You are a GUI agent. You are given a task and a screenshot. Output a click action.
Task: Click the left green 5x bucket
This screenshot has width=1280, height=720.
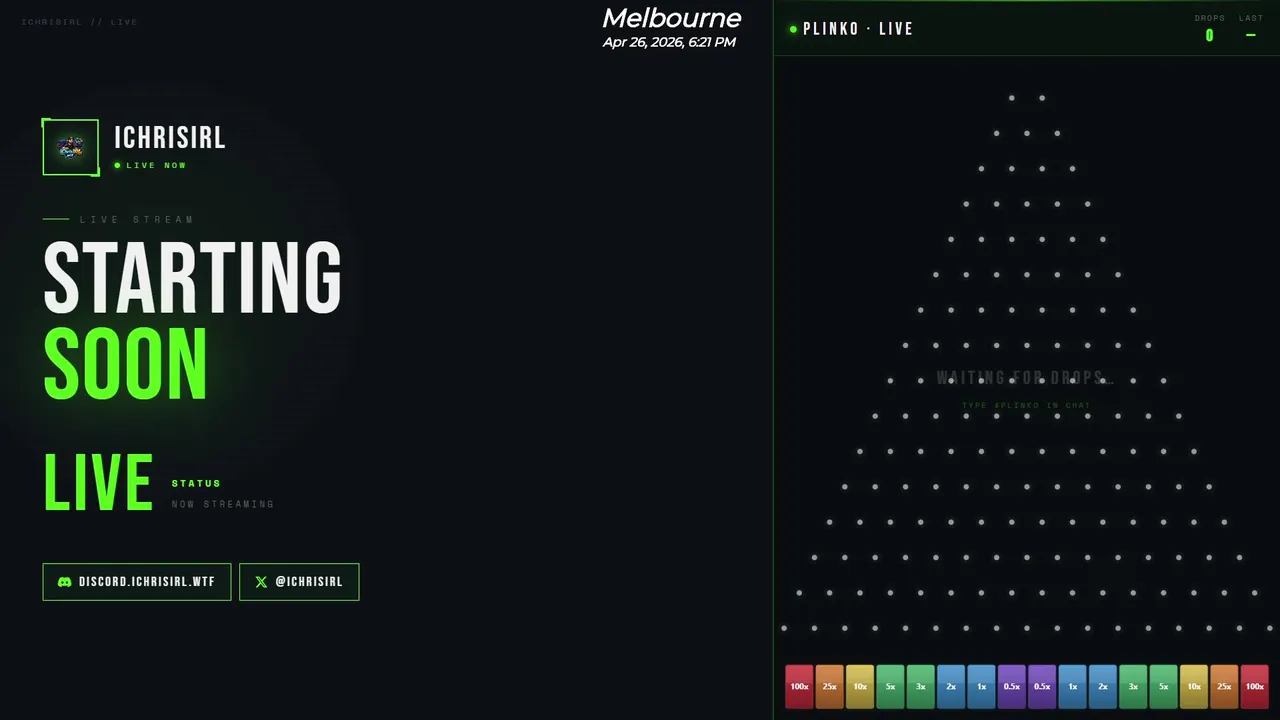pyautogui.click(x=890, y=687)
